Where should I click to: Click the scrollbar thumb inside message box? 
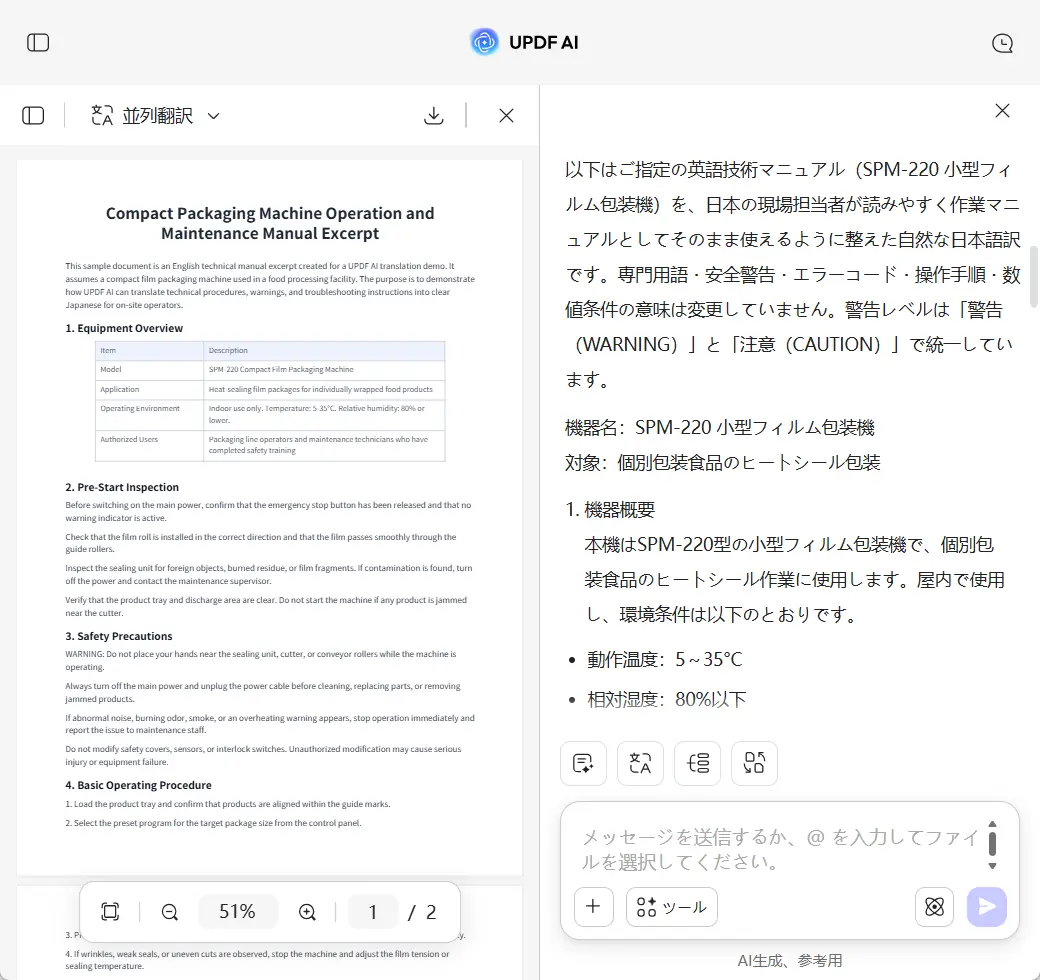[992, 843]
